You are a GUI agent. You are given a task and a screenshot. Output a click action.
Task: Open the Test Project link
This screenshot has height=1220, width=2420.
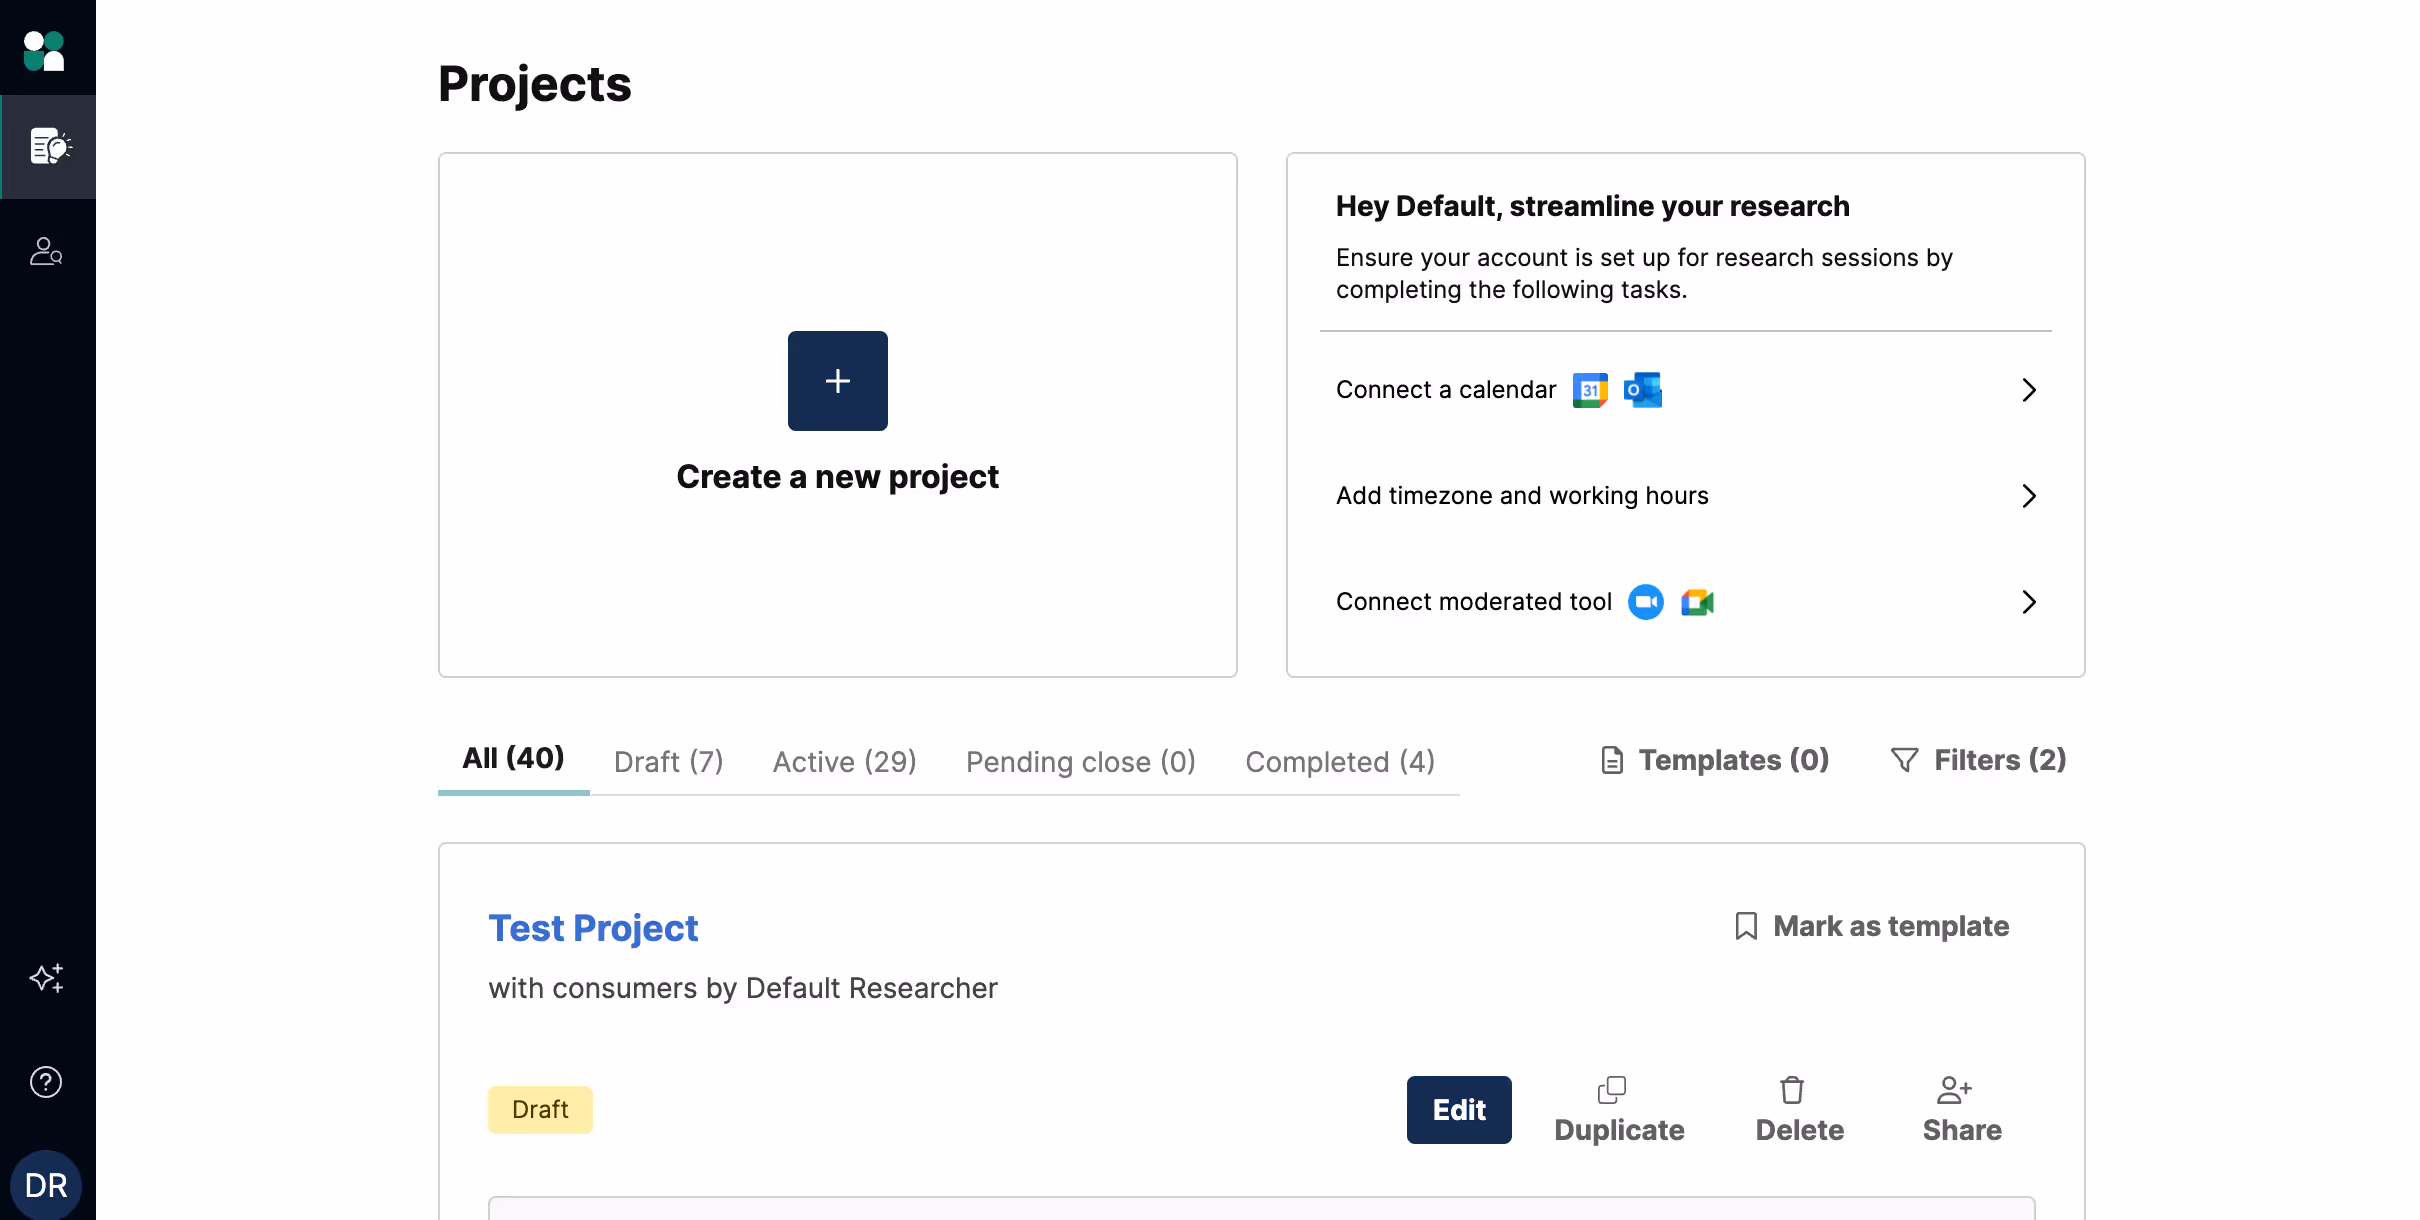593,928
